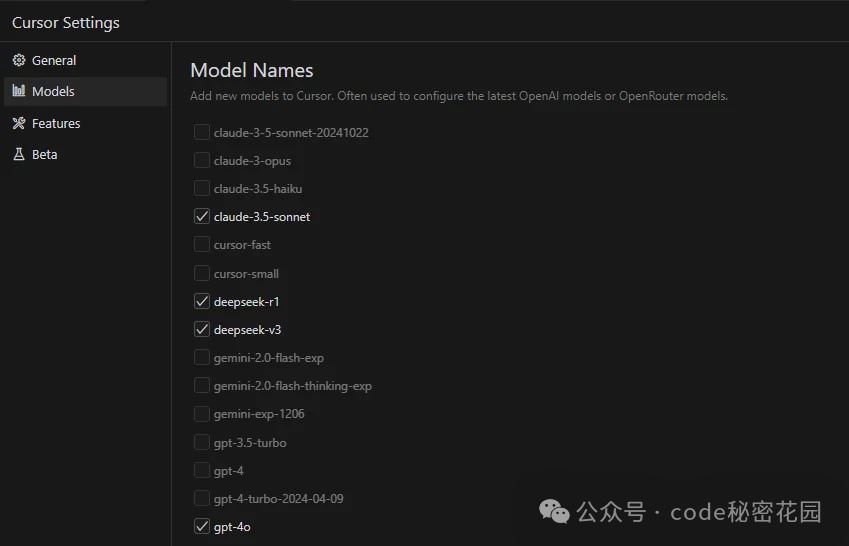Viewport: 849px width, 546px height.
Task: Enable the claude-3-5-sonnet-20241022 model checkbox
Action: click(202, 132)
